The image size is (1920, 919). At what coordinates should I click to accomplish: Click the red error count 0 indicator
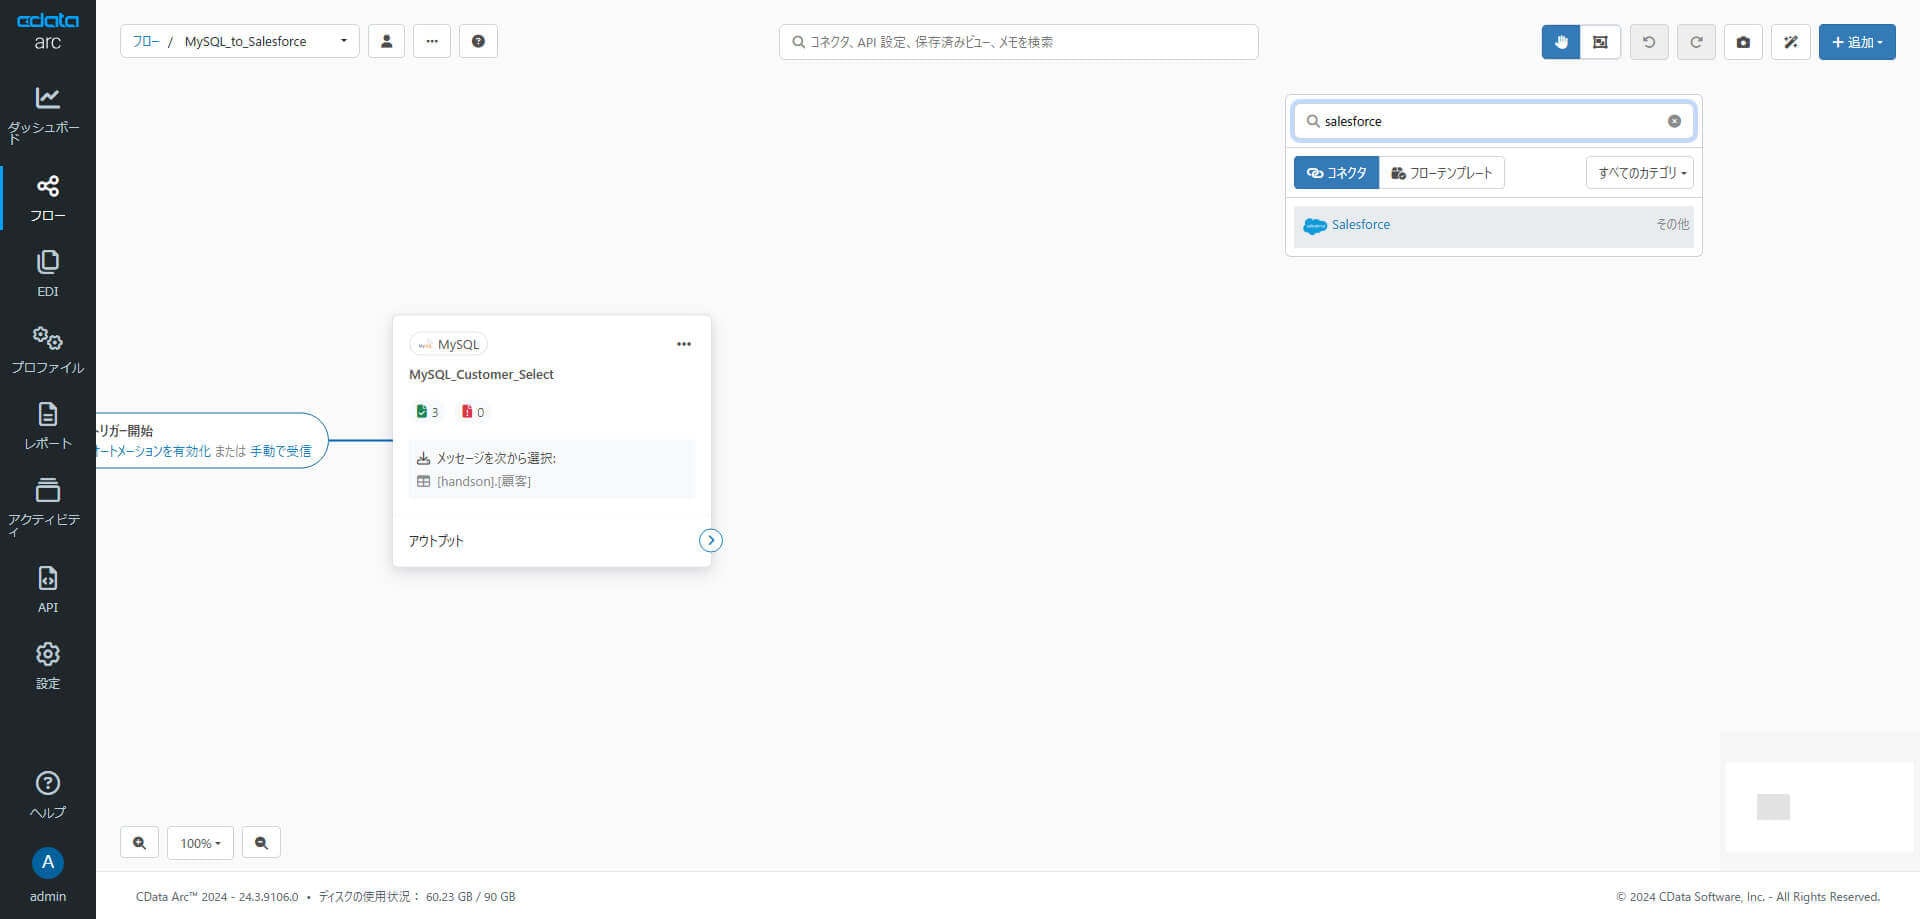[473, 412]
